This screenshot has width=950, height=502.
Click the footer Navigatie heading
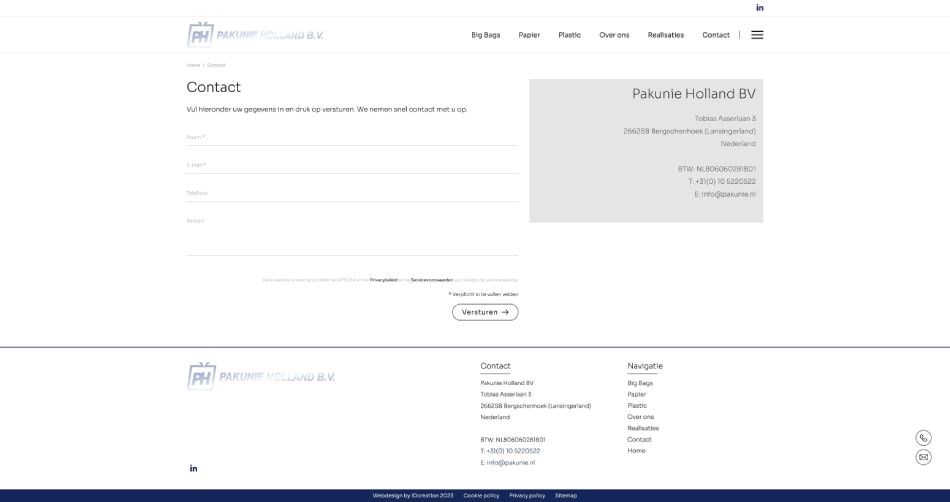645,366
